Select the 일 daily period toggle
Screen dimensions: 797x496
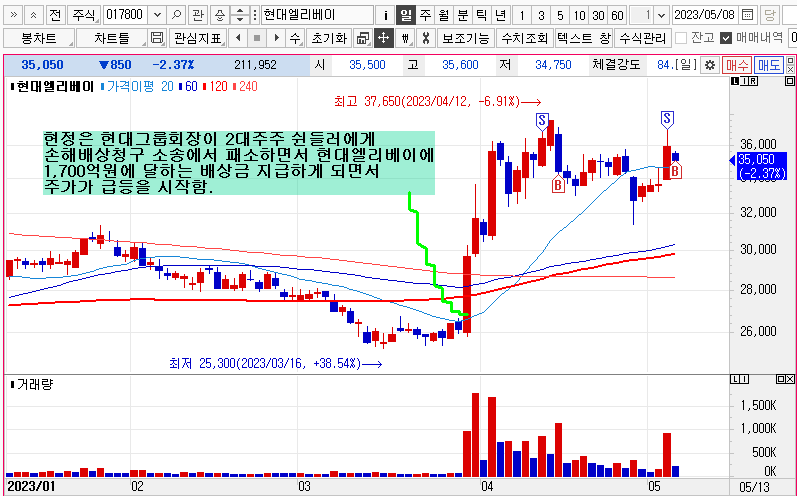(x=406, y=15)
